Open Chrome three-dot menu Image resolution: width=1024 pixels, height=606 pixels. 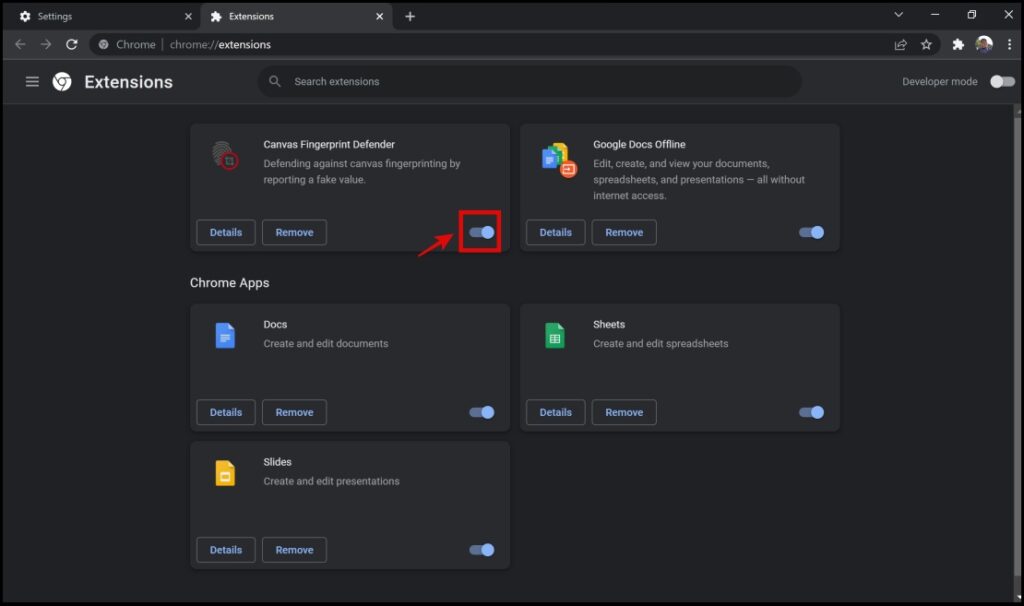(x=1010, y=44)
